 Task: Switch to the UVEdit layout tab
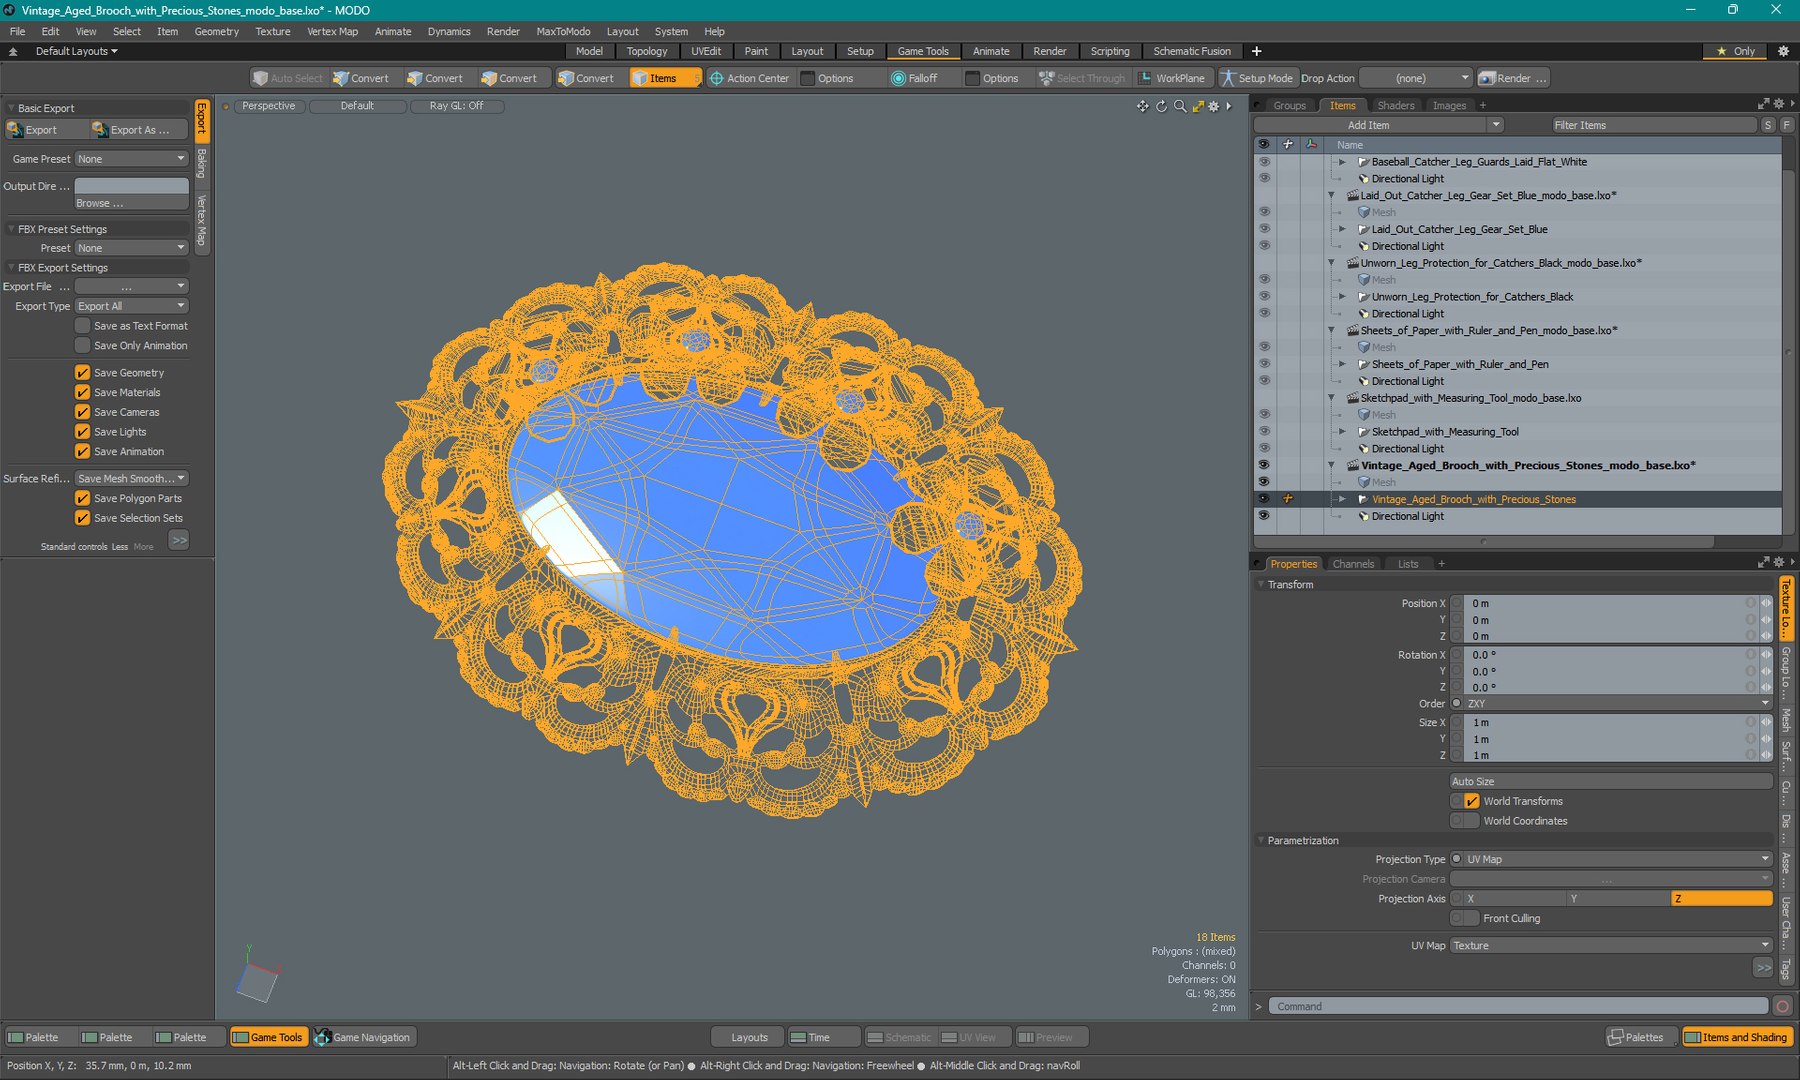tap(706, 51)
